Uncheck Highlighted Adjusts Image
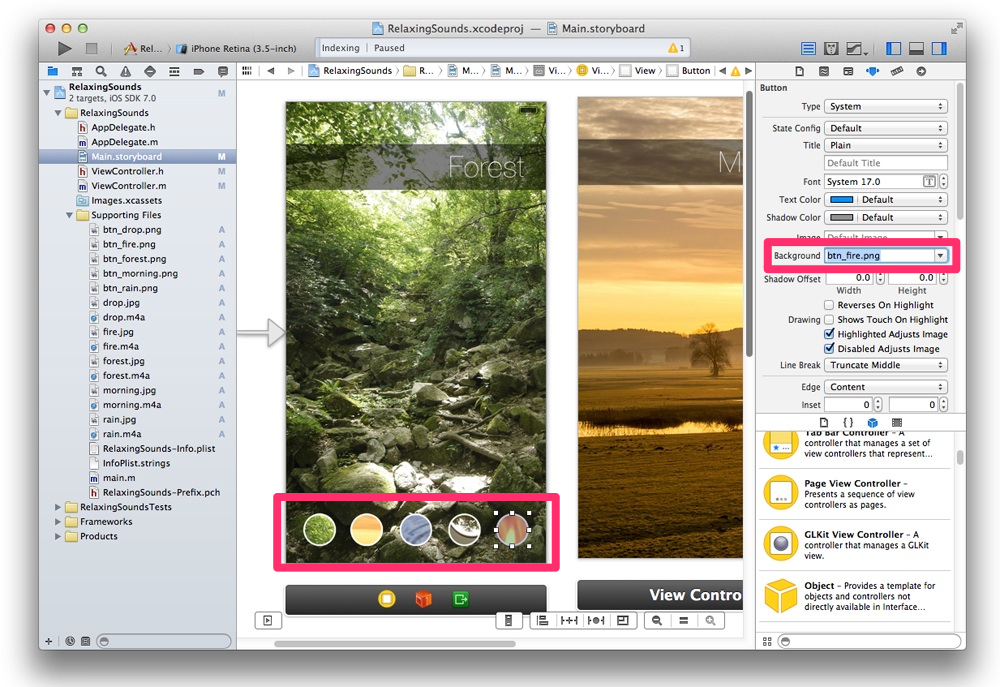Viewport: 1000px width, 687px height. (x=829, y=334)
